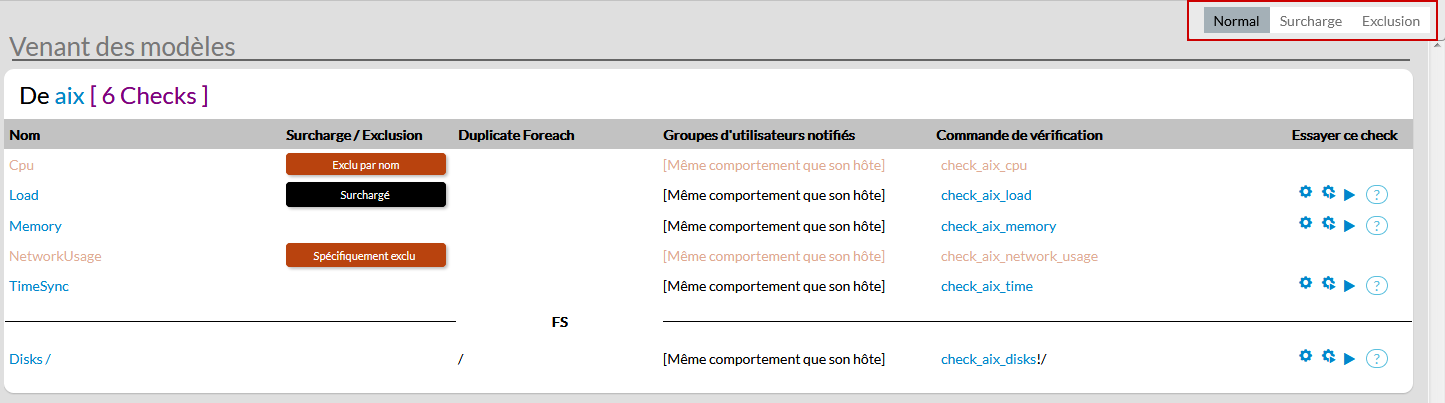Open the question mark help for Disks /
The width and height of the screenshot is (1445, 403).
click(x=1377, y=359)
